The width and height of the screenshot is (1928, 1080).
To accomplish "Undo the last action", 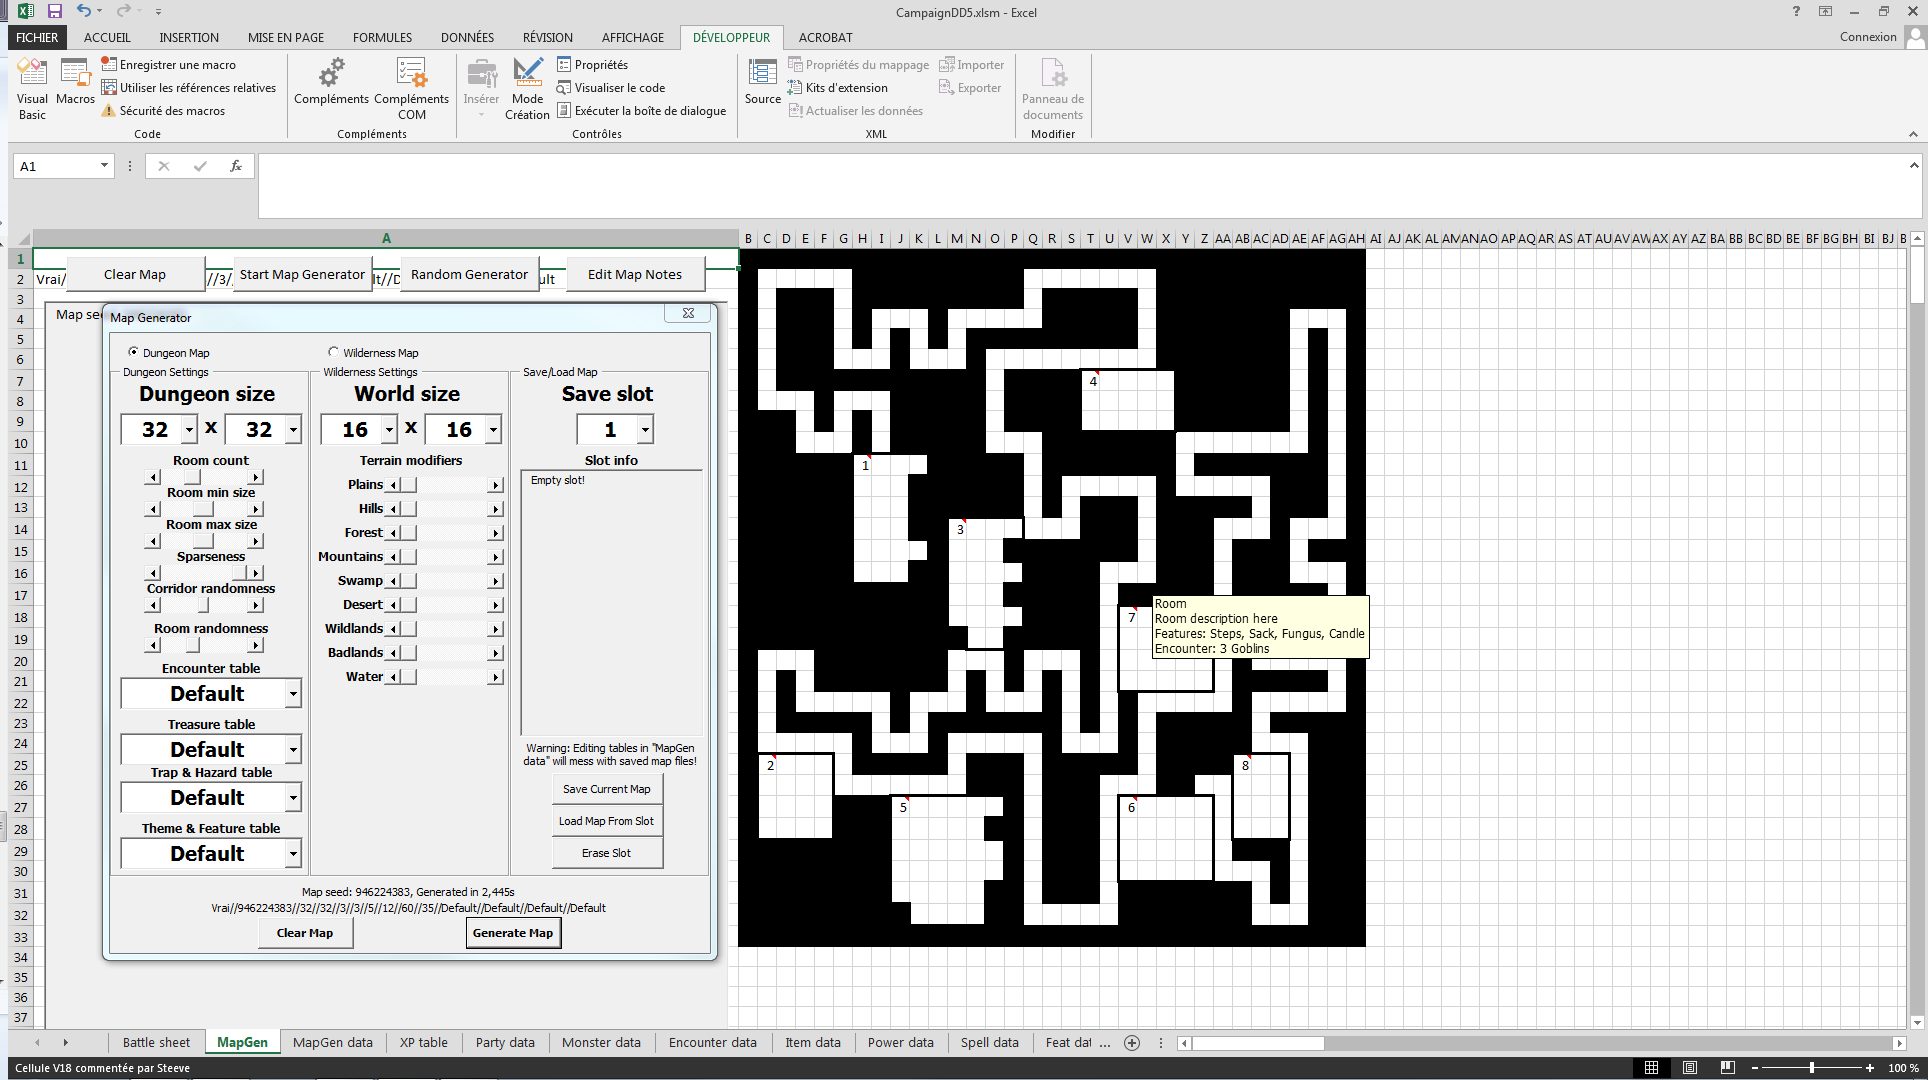I will [x=84, y=11].
